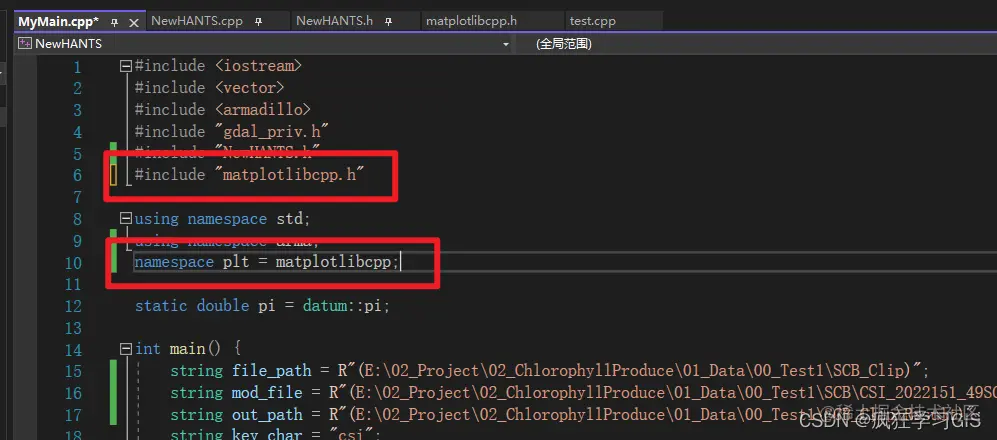
Task: Click on "matplotlibcpp.h" include text
Action: point(289,174)
